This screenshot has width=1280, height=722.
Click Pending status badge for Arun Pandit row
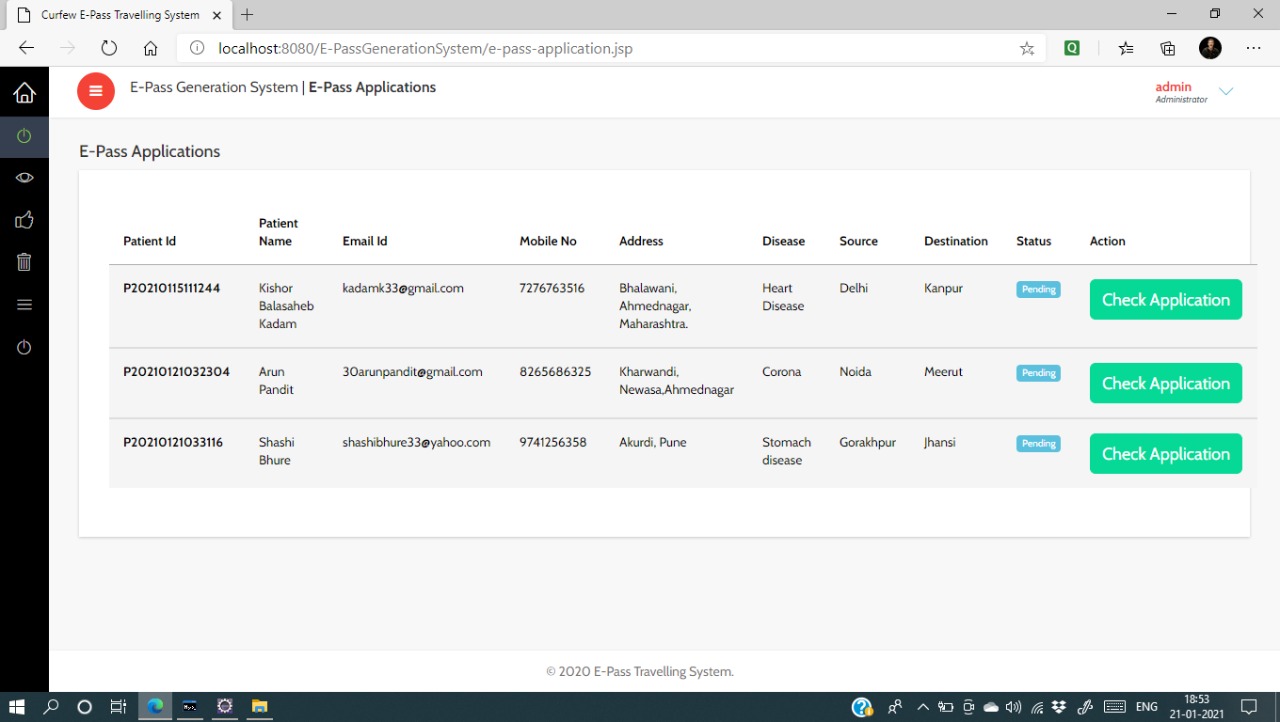(x=1038, y=373)
